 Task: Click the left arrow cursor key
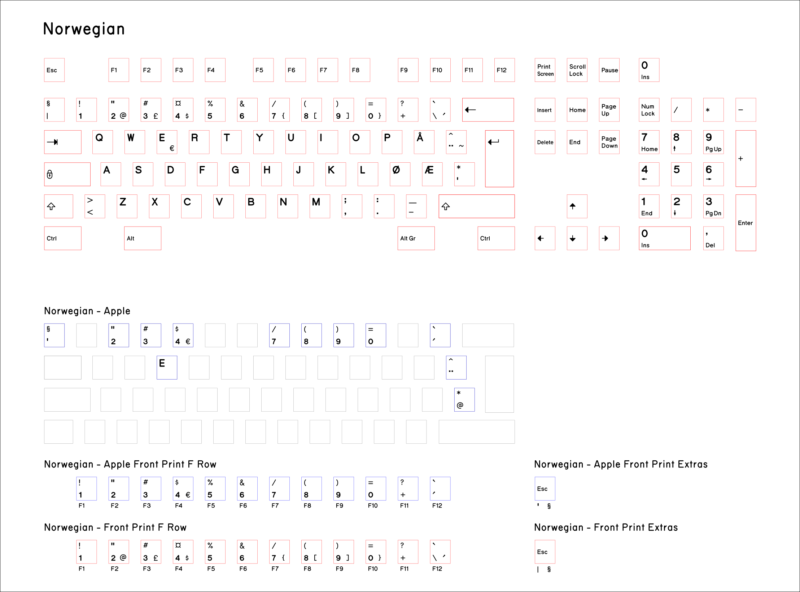click(545, 238)
